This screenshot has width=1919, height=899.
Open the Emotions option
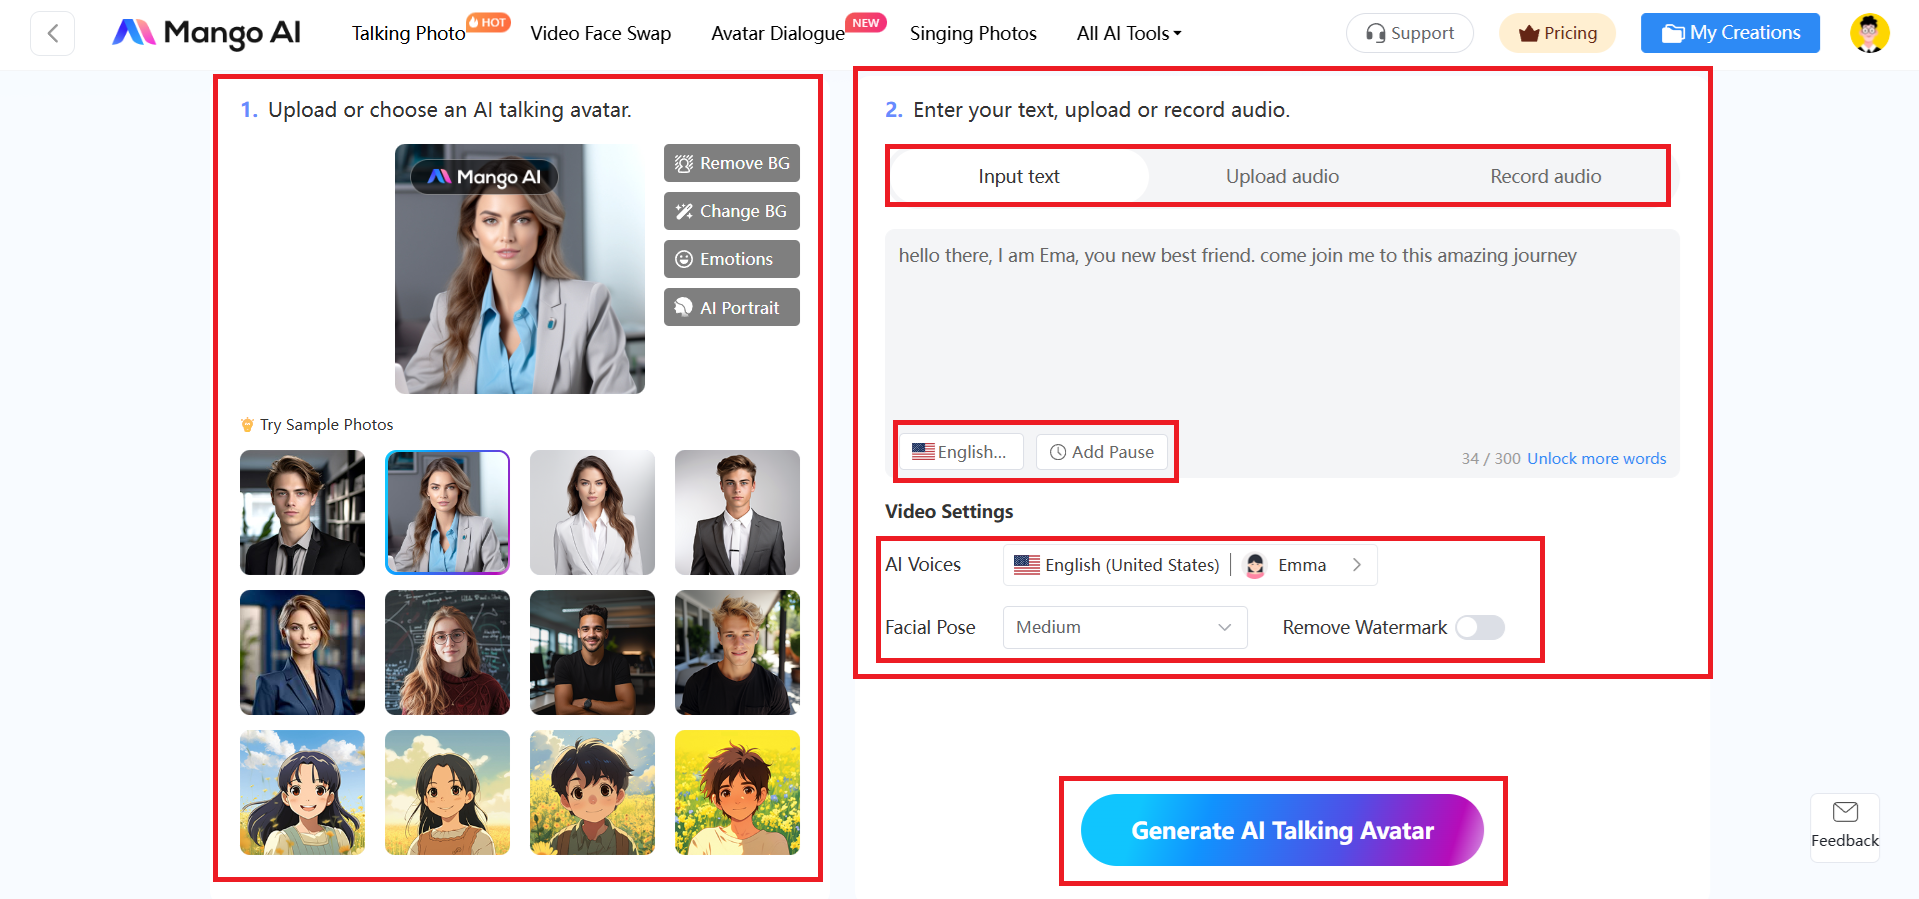(732, 259)
